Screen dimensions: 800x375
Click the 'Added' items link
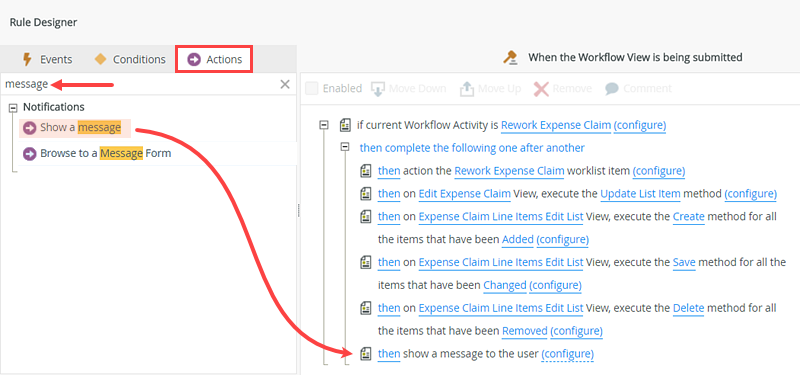pyautogui.click(x=518, y=239)
